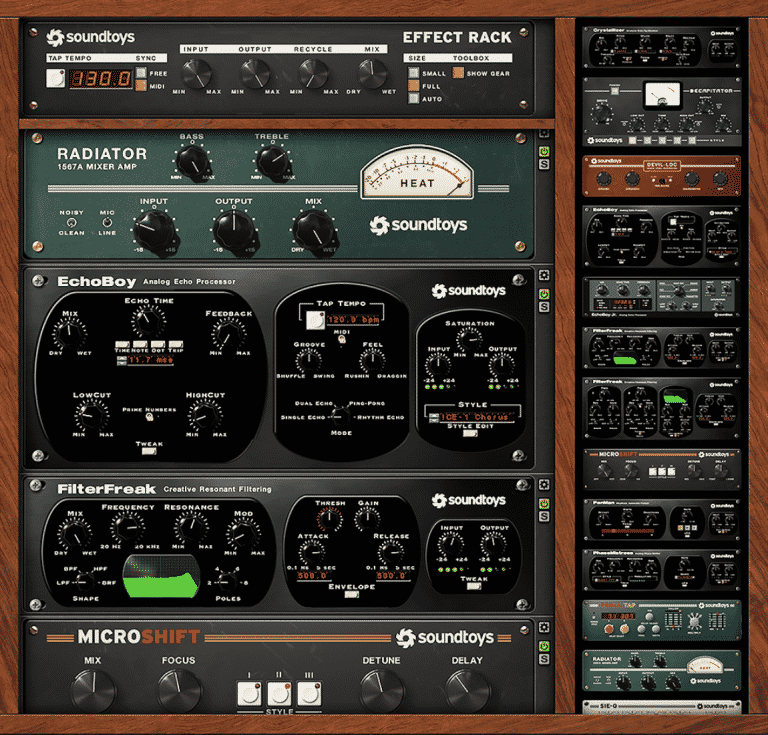Open EchoBoy Tweak panel button
This screenshot has width=768, height=735.
pos(149,451)
